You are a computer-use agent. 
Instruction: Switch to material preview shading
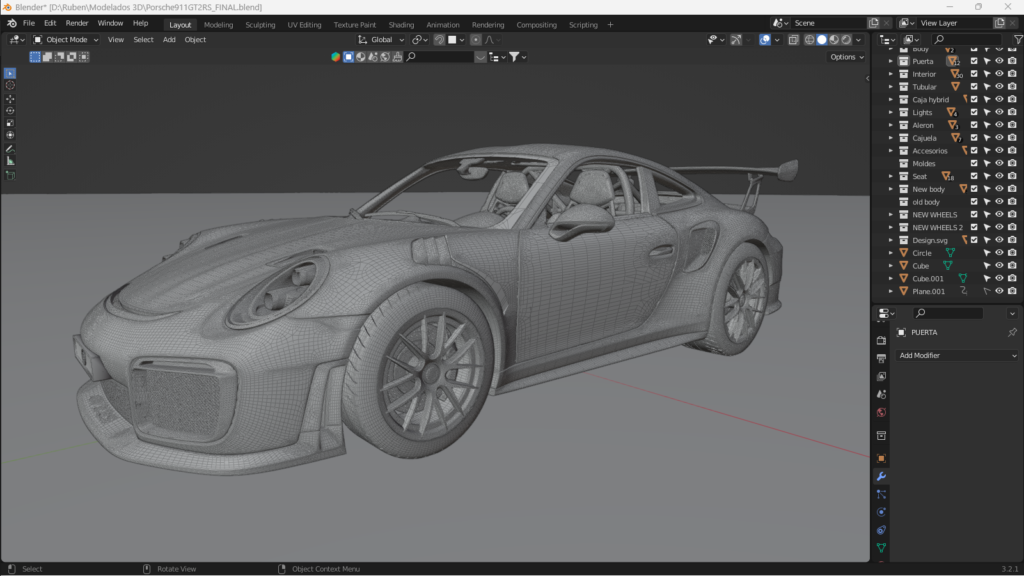pos(834,40)
